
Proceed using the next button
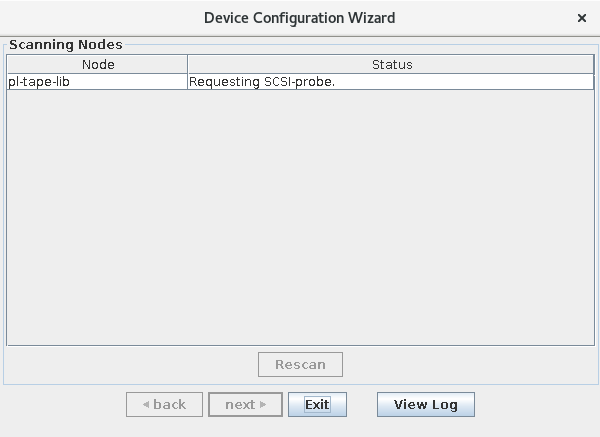[x=245, y=405]
